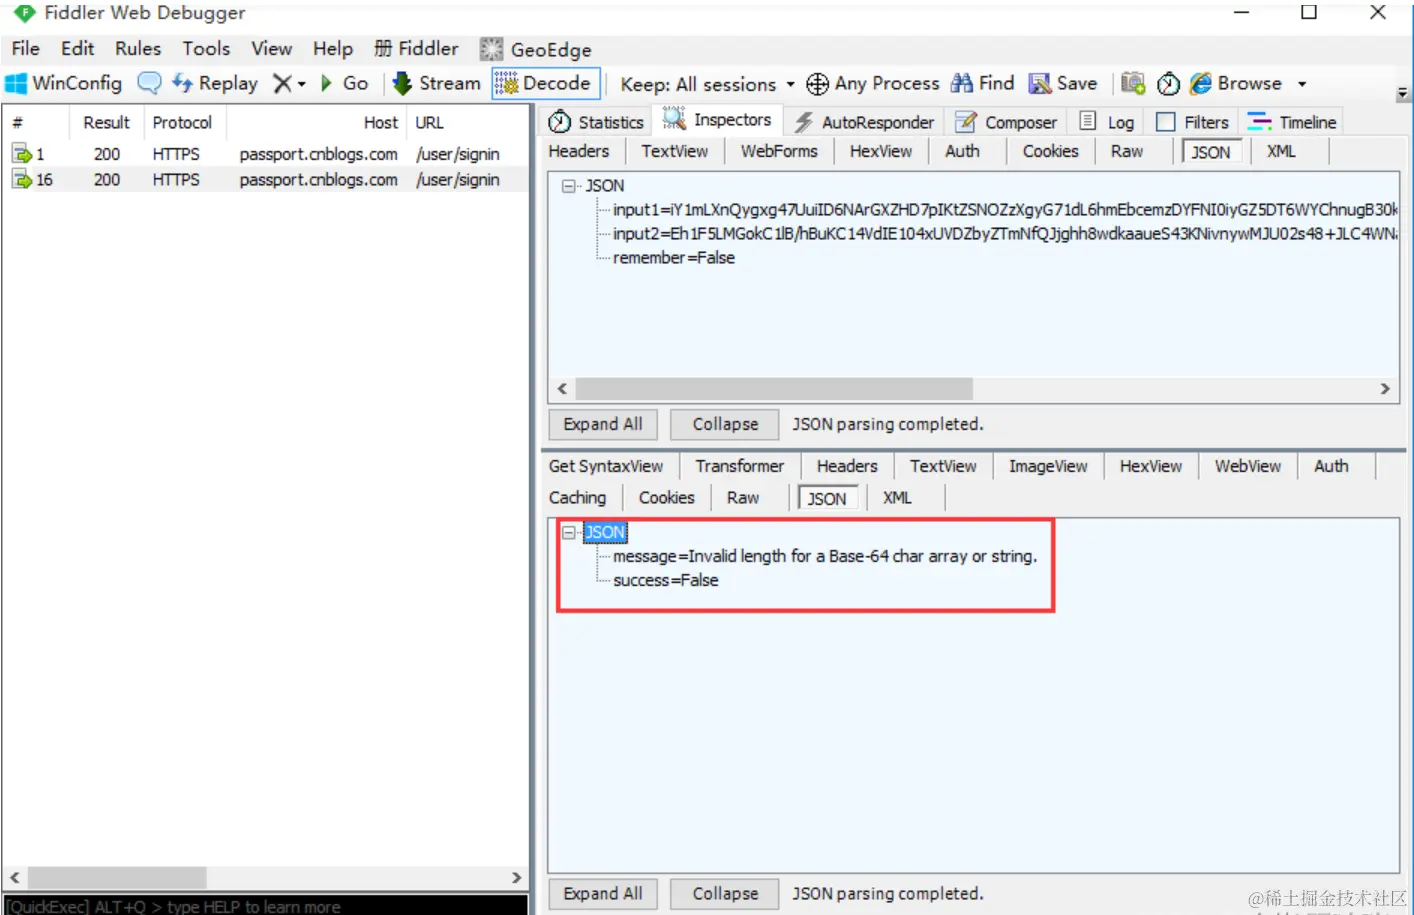1414x915 pixels.
Task: Select request Headers inspector tab
Action: point(579,151)
